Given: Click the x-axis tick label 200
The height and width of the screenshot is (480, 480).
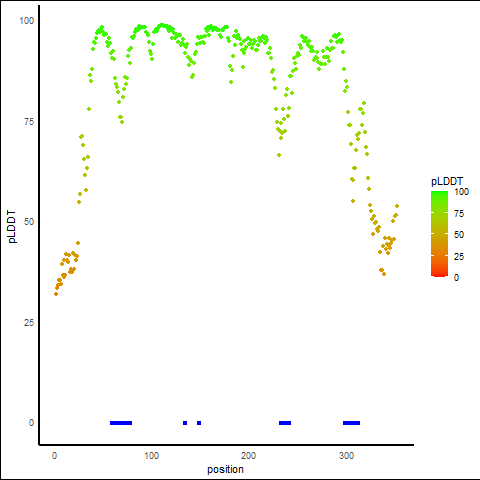Looking at the screenshot, I should (249, 456).
